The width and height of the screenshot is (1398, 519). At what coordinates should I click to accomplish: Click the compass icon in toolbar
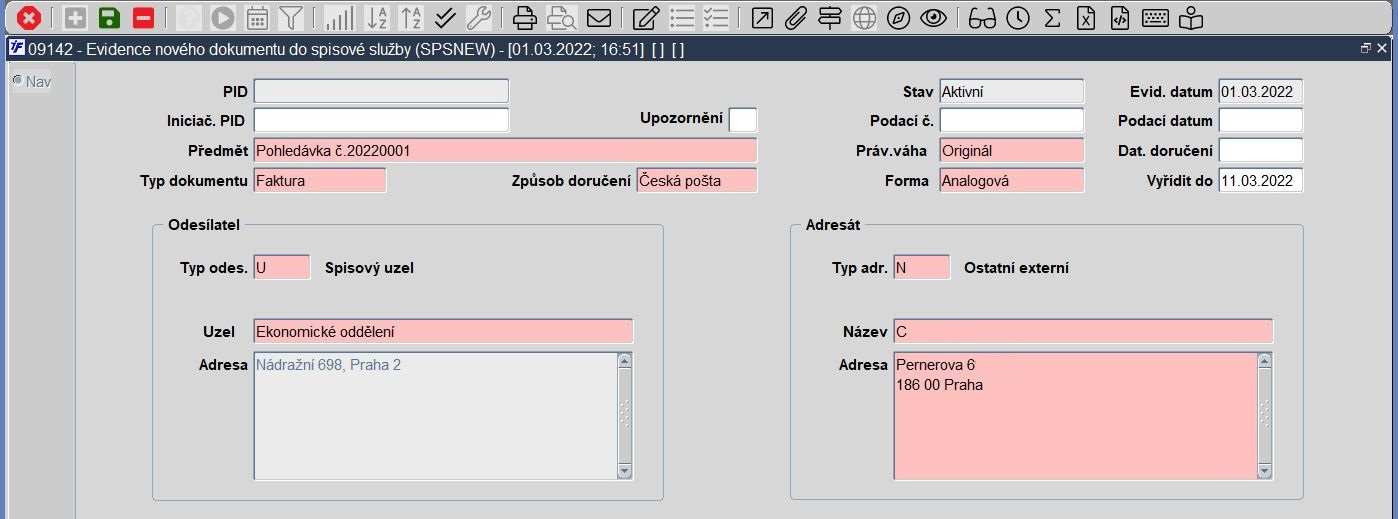tap(898, 17)
